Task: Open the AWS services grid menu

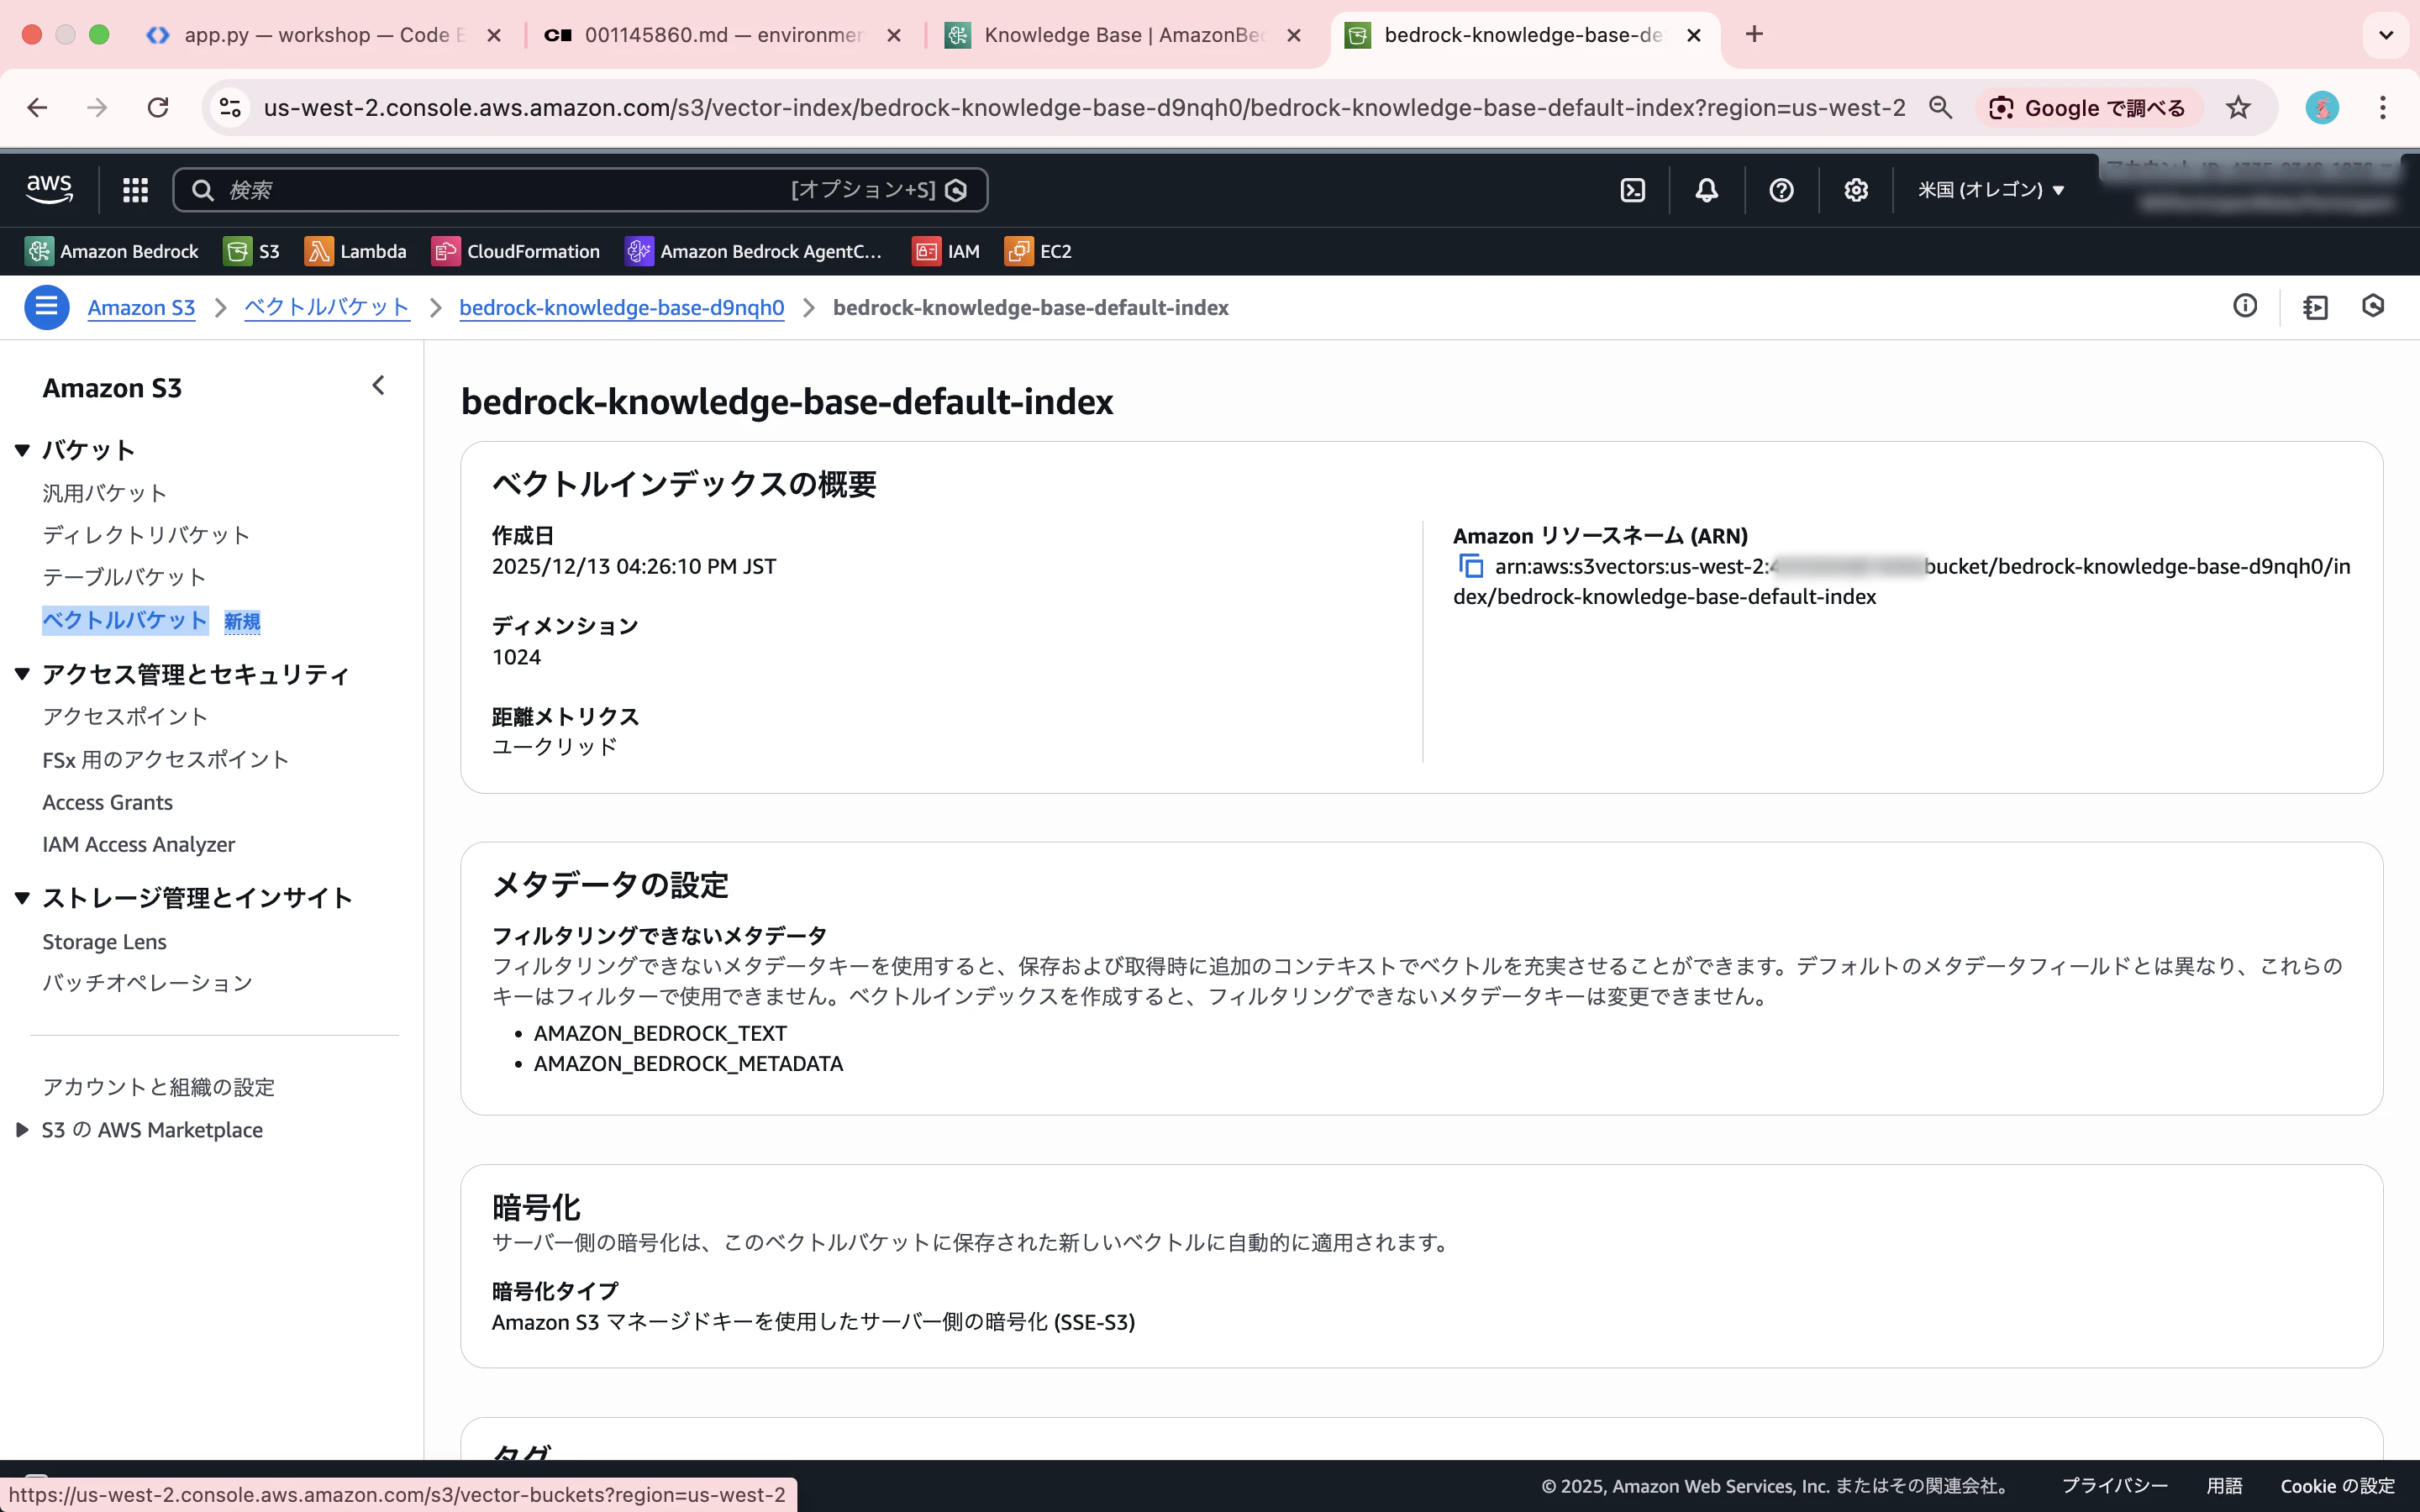Action: (135, 190)
